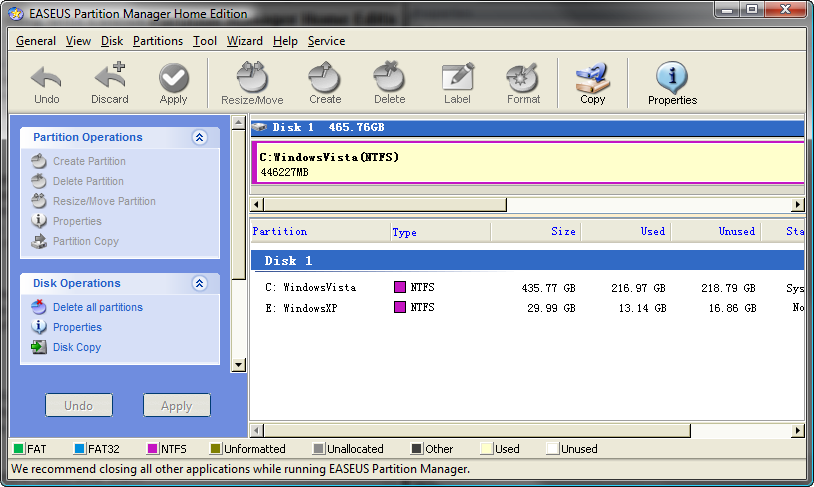
Task: Select the C: WindowsVista row
Action: click(528, 288)
